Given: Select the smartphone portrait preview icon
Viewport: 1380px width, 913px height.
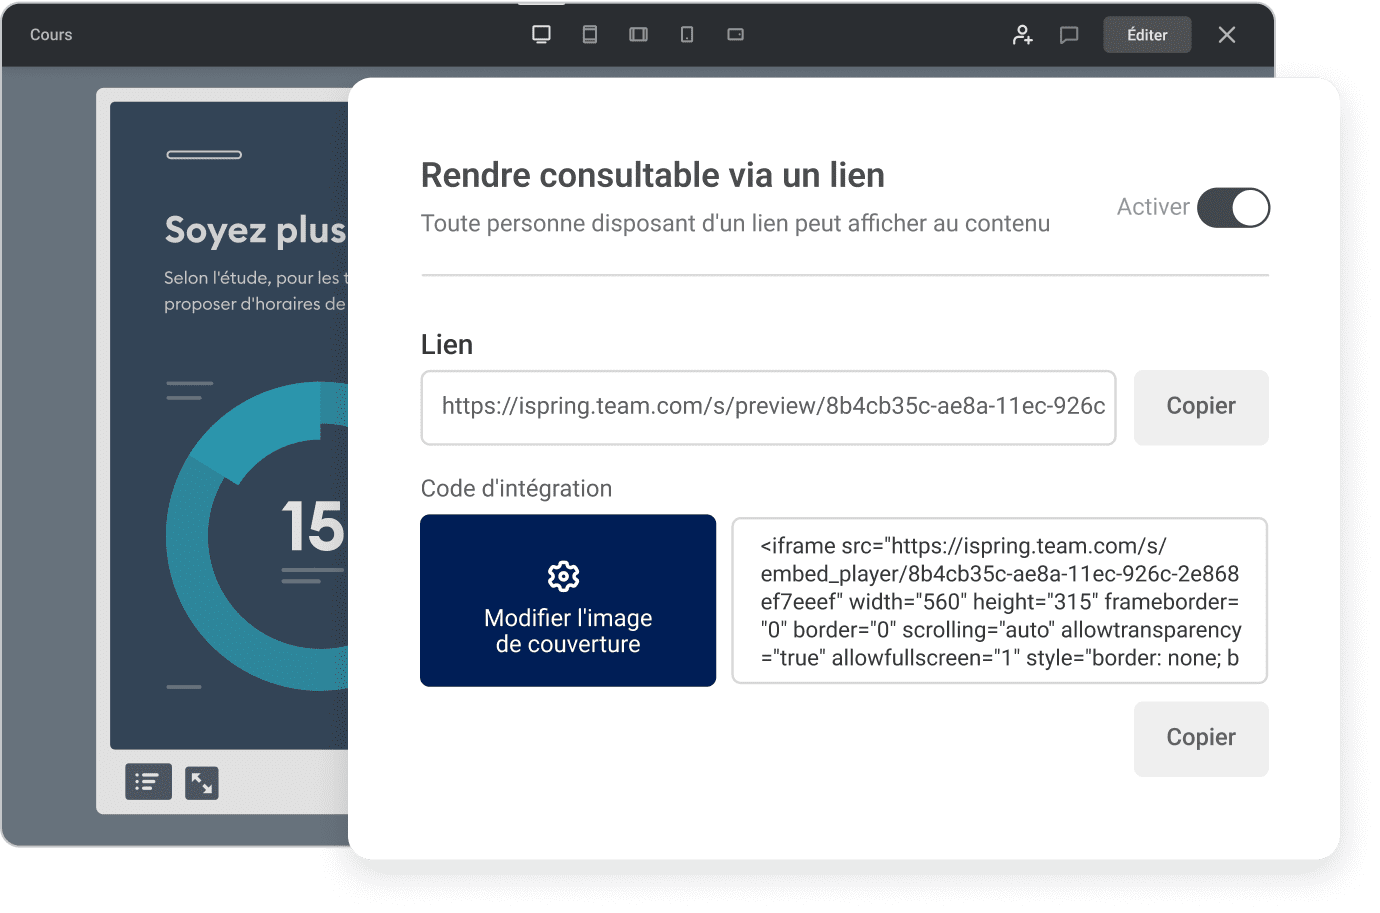Looking at the screenshot, I should 687,34.
